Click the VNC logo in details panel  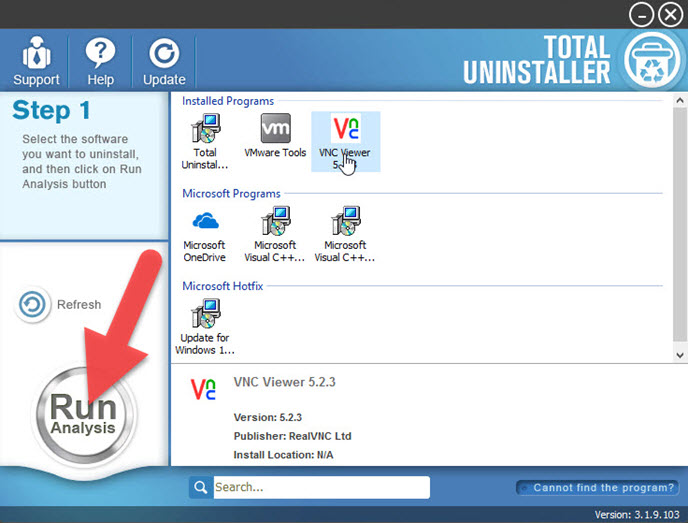coord(203,388)
